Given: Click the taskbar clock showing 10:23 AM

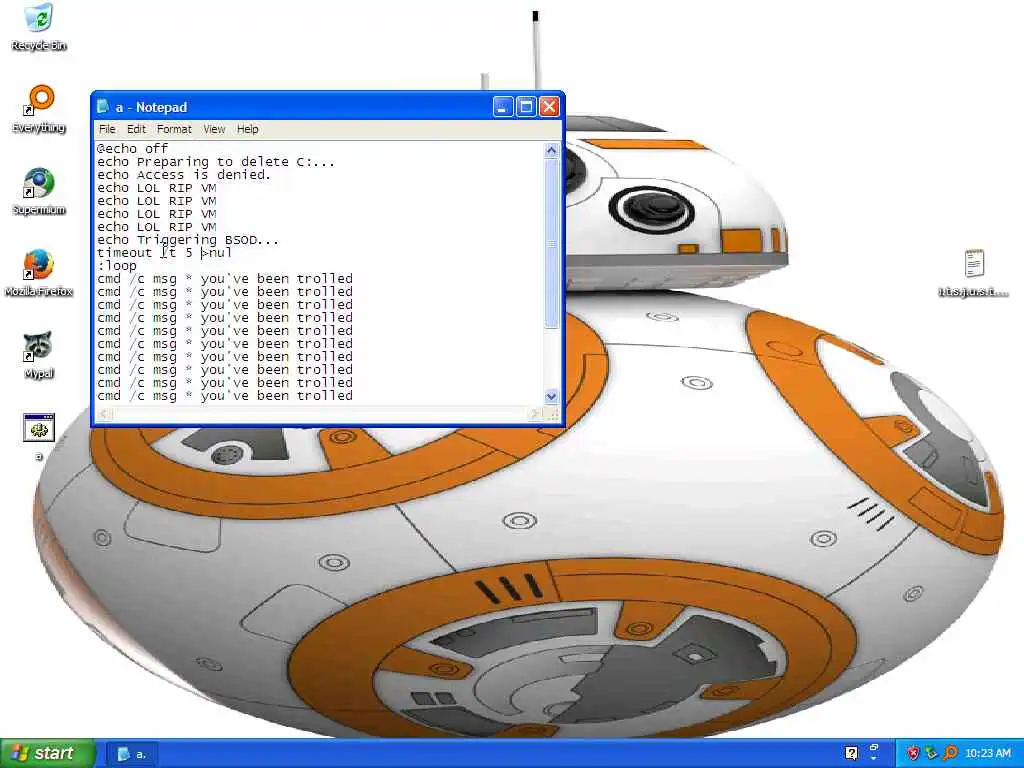Looking at the screenshot, I should (x=987, y=753).
